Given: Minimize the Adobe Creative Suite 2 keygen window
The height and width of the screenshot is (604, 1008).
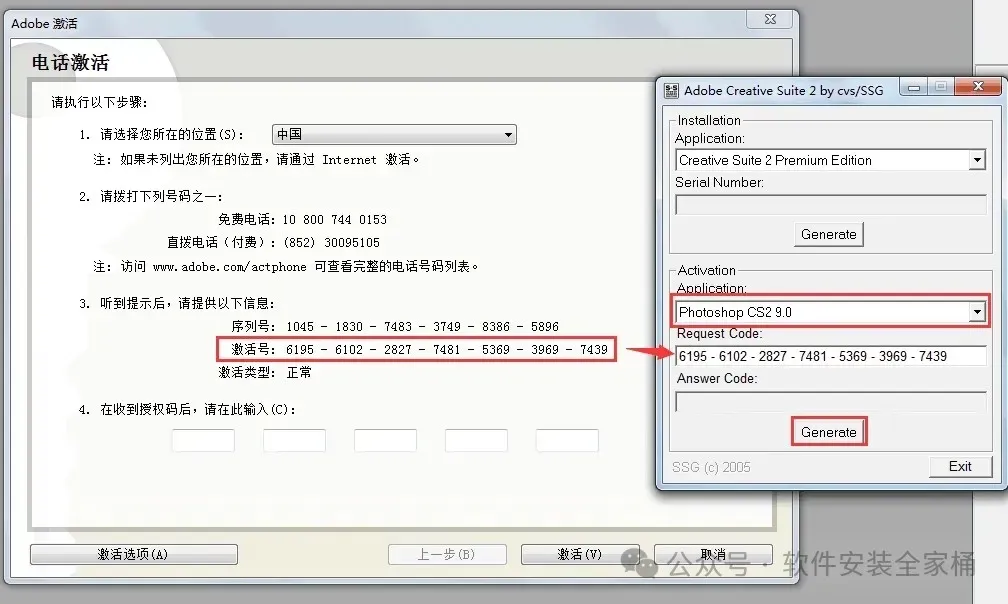Looking at the screenshot, I should [914, 86].
